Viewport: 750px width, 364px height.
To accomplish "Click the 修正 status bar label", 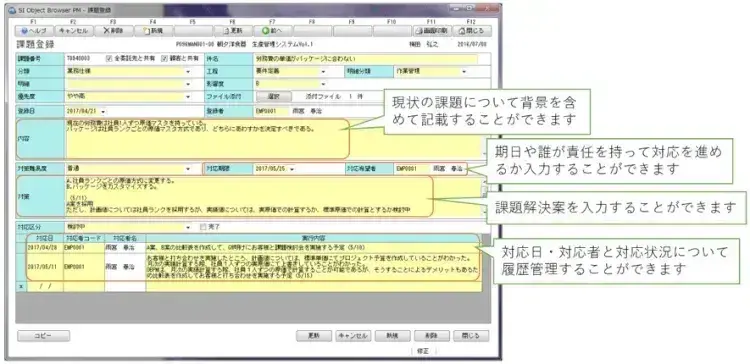I will click(x=423, y=351).
